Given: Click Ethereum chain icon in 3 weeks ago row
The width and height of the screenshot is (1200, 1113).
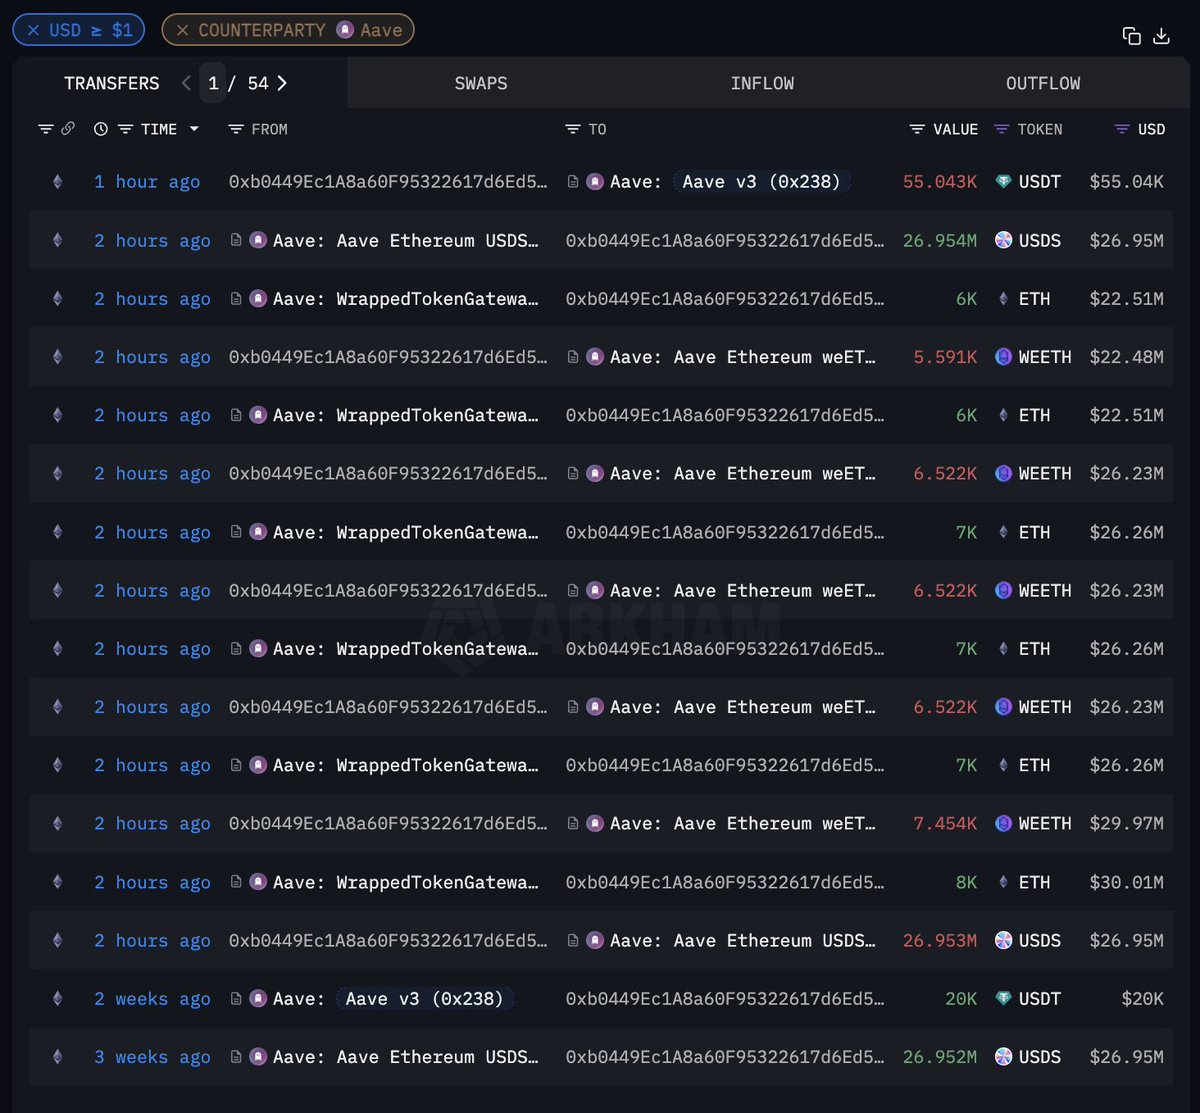Looking at the screenshot, I should pyautogui.click(x=57, y=1057).
